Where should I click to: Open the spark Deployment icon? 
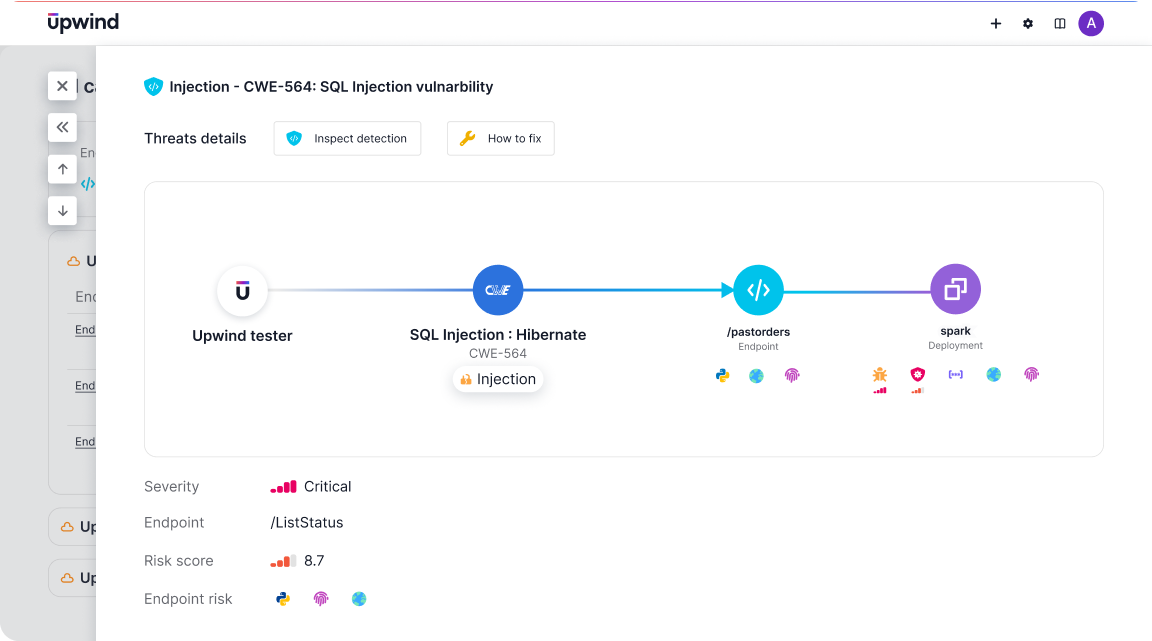tap(955, 289)
